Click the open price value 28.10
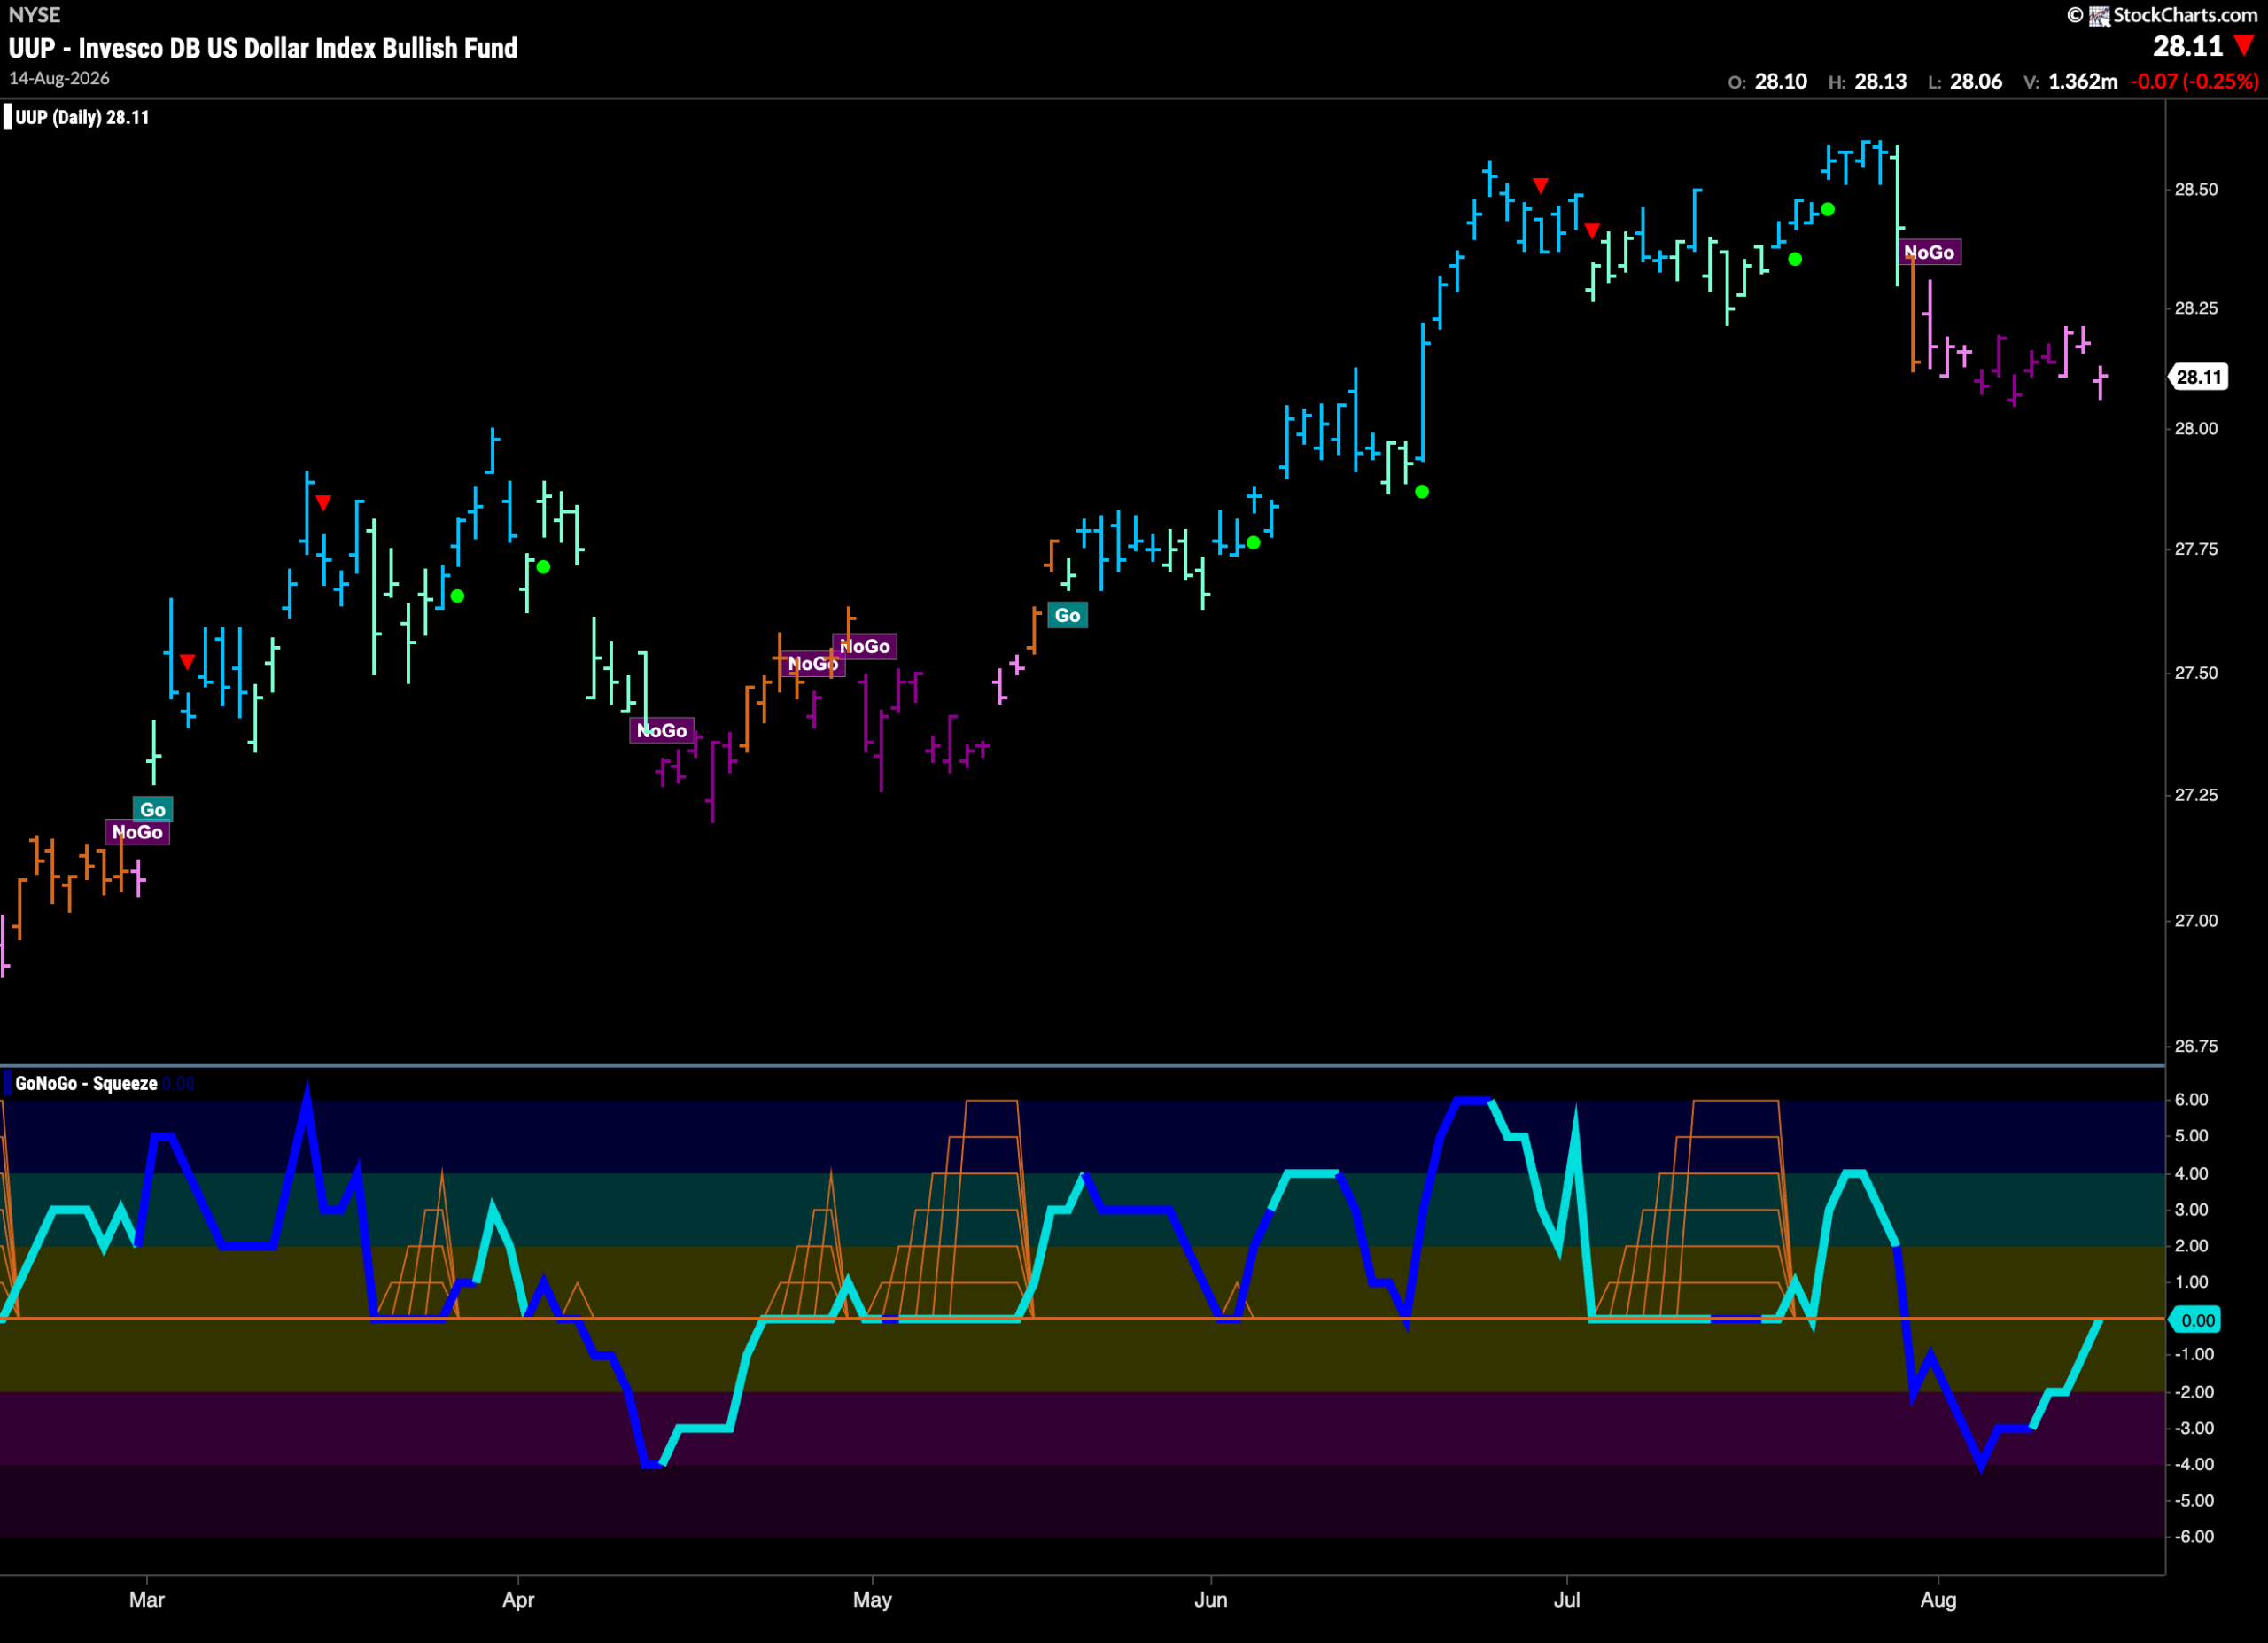2268x1643 pixels. pyautogui.click(x=1781, y=81)
